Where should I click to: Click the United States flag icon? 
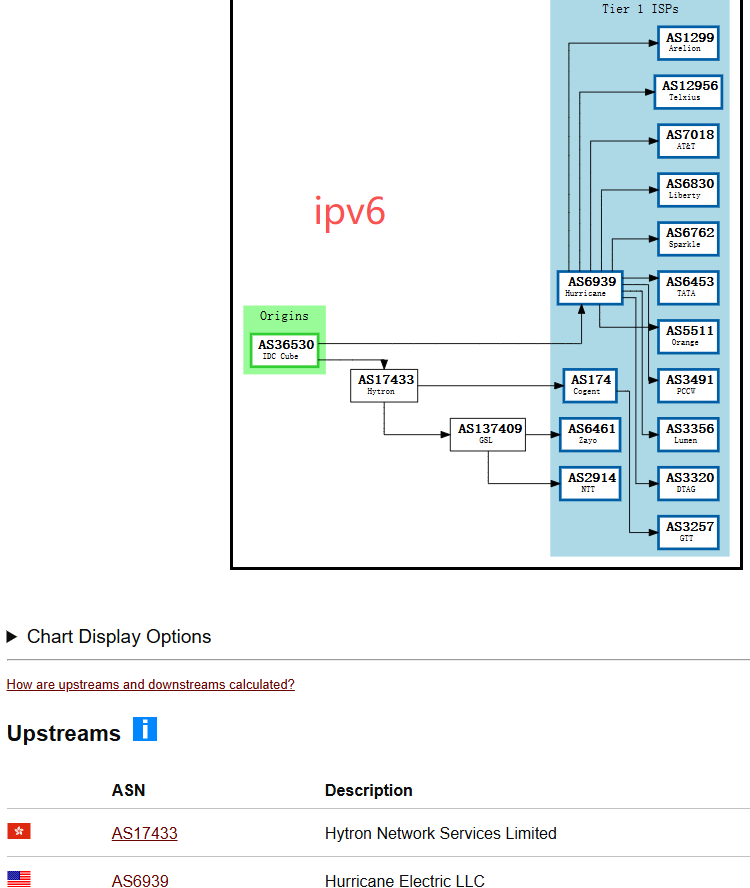point(19,879)
